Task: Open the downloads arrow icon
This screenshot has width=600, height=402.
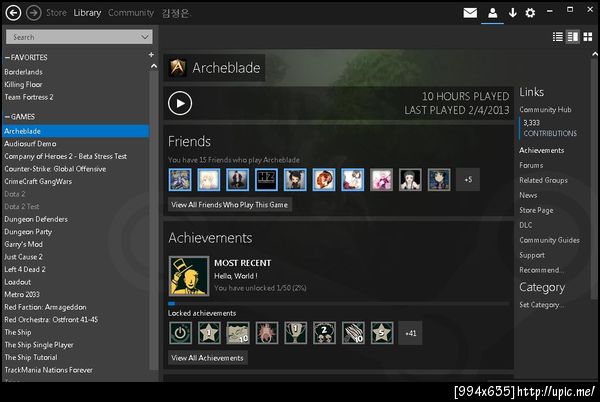Action: point(512,13)
